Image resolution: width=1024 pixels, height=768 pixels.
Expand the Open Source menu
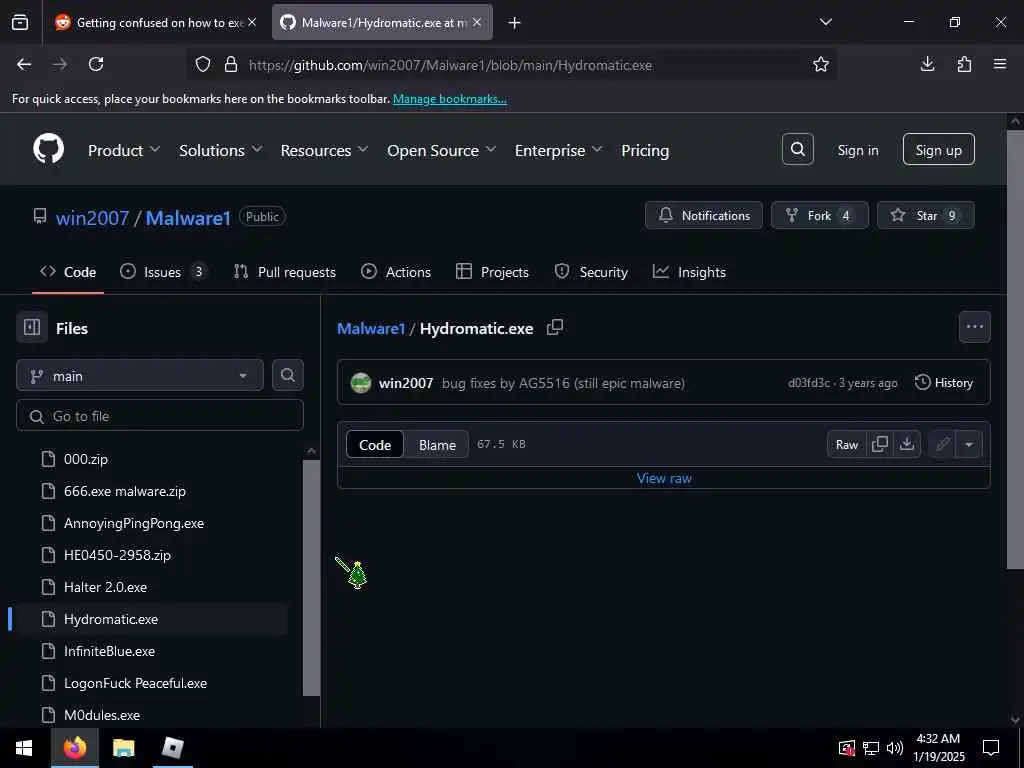(x=441, y=150)
